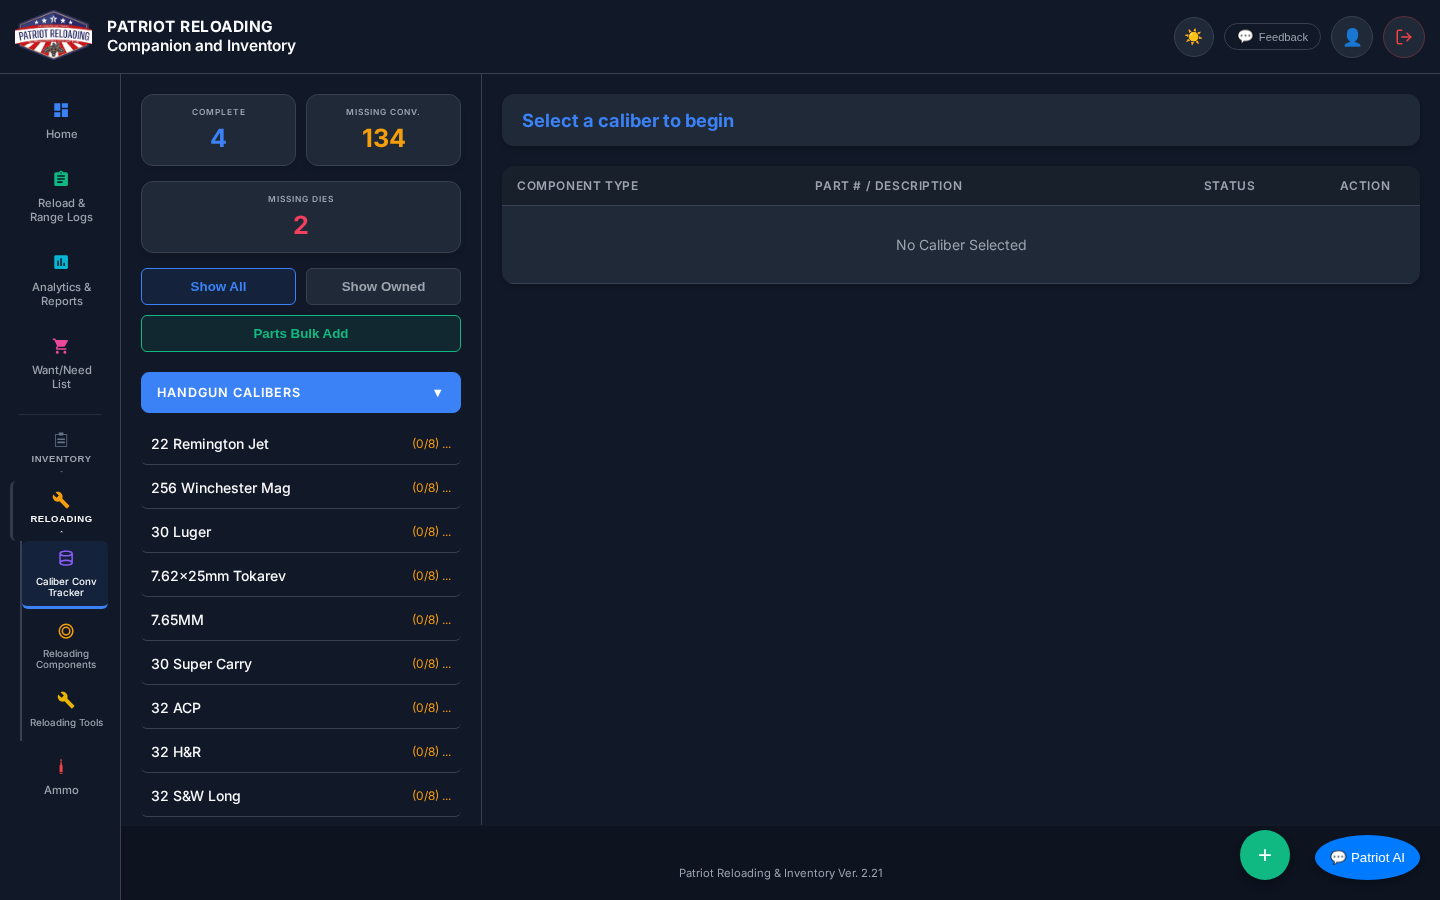Toggle the sun light-mode theme button
The image size is (1440, 900).
1193,37
